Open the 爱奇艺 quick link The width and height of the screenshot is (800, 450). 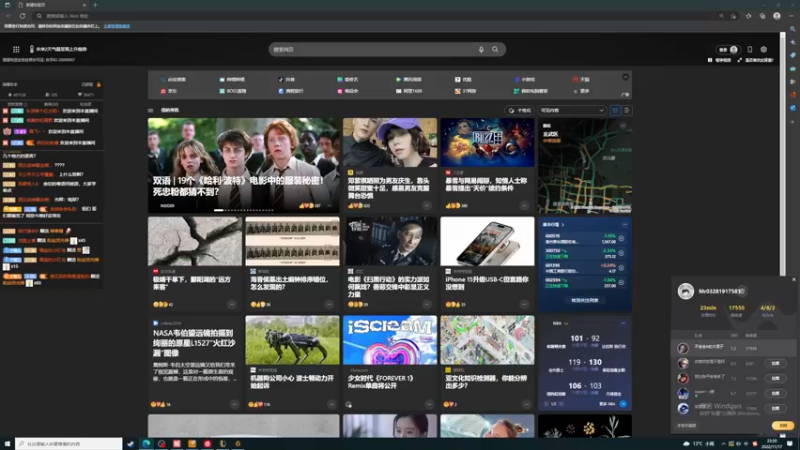347,80
